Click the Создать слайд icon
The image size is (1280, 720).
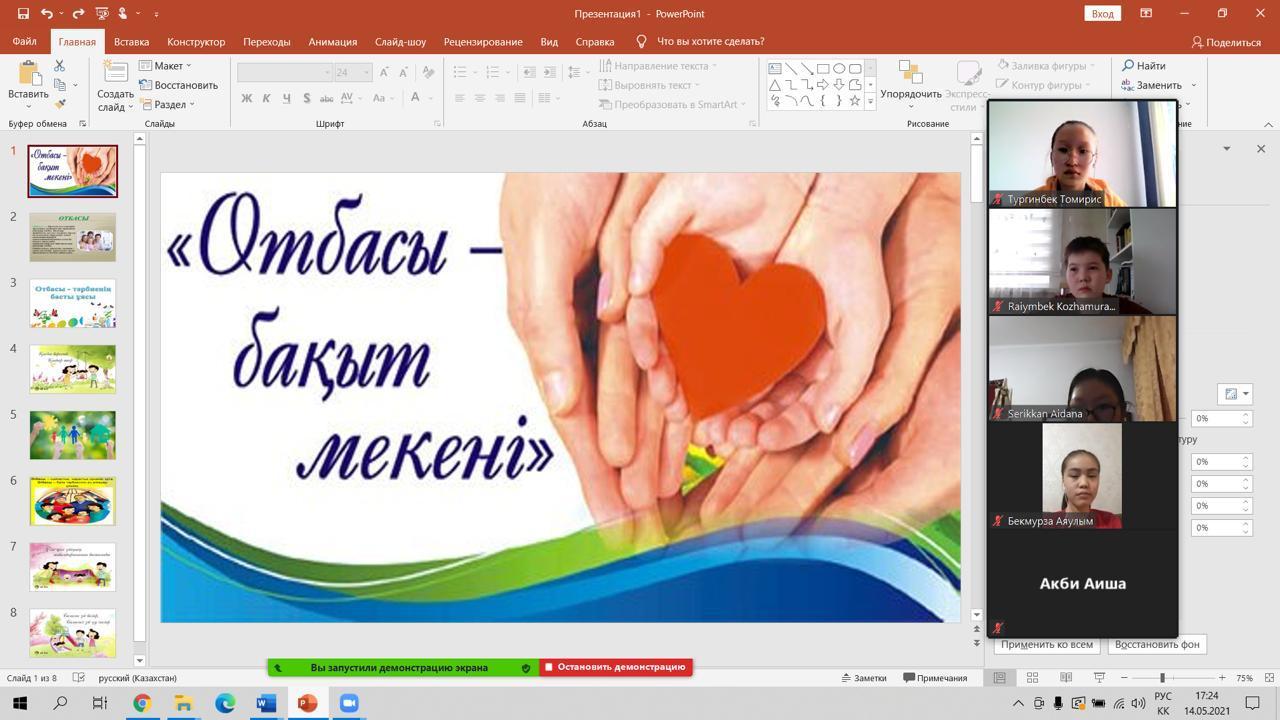(x=115, y=74)
